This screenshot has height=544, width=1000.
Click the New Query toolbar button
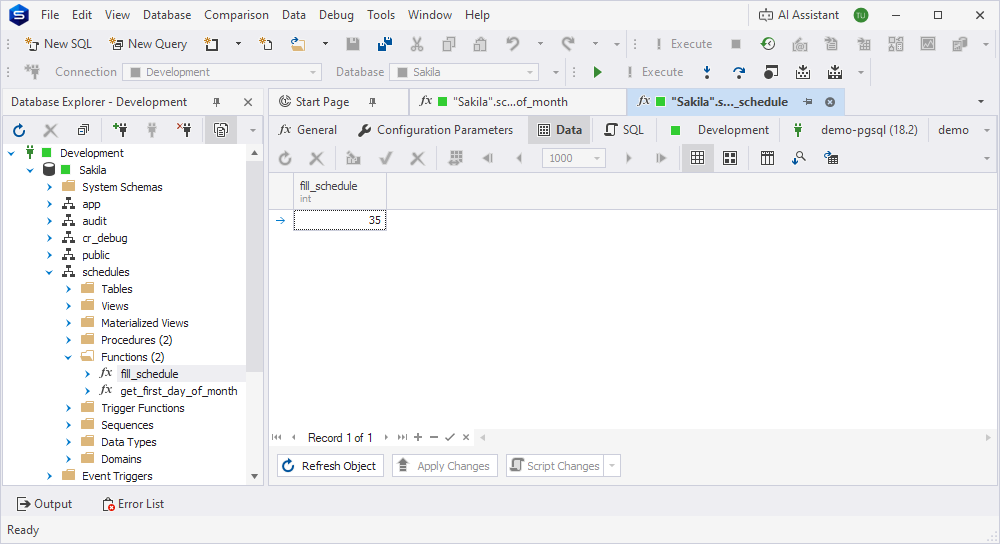click(x=148, y=44)
